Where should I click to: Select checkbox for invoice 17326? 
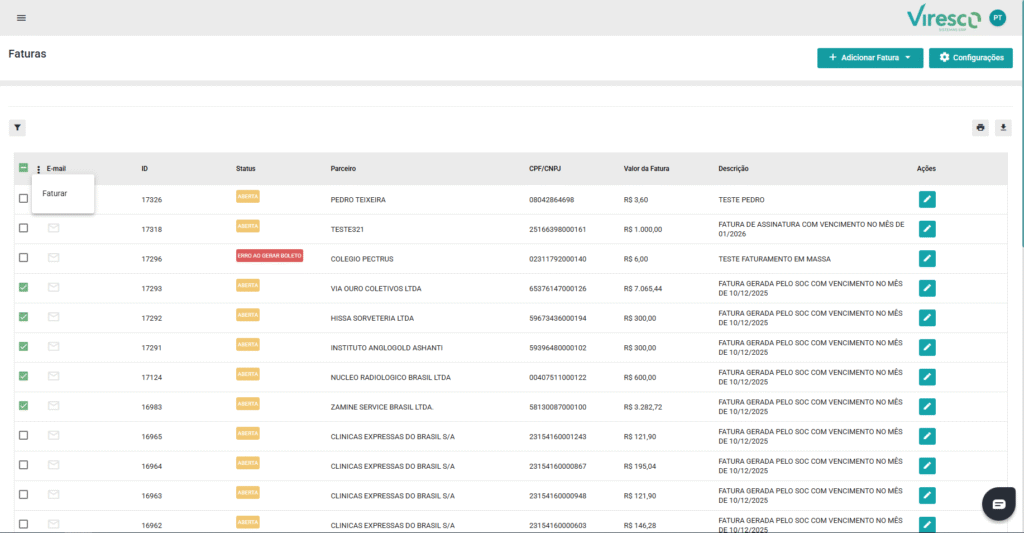point(23,199)
